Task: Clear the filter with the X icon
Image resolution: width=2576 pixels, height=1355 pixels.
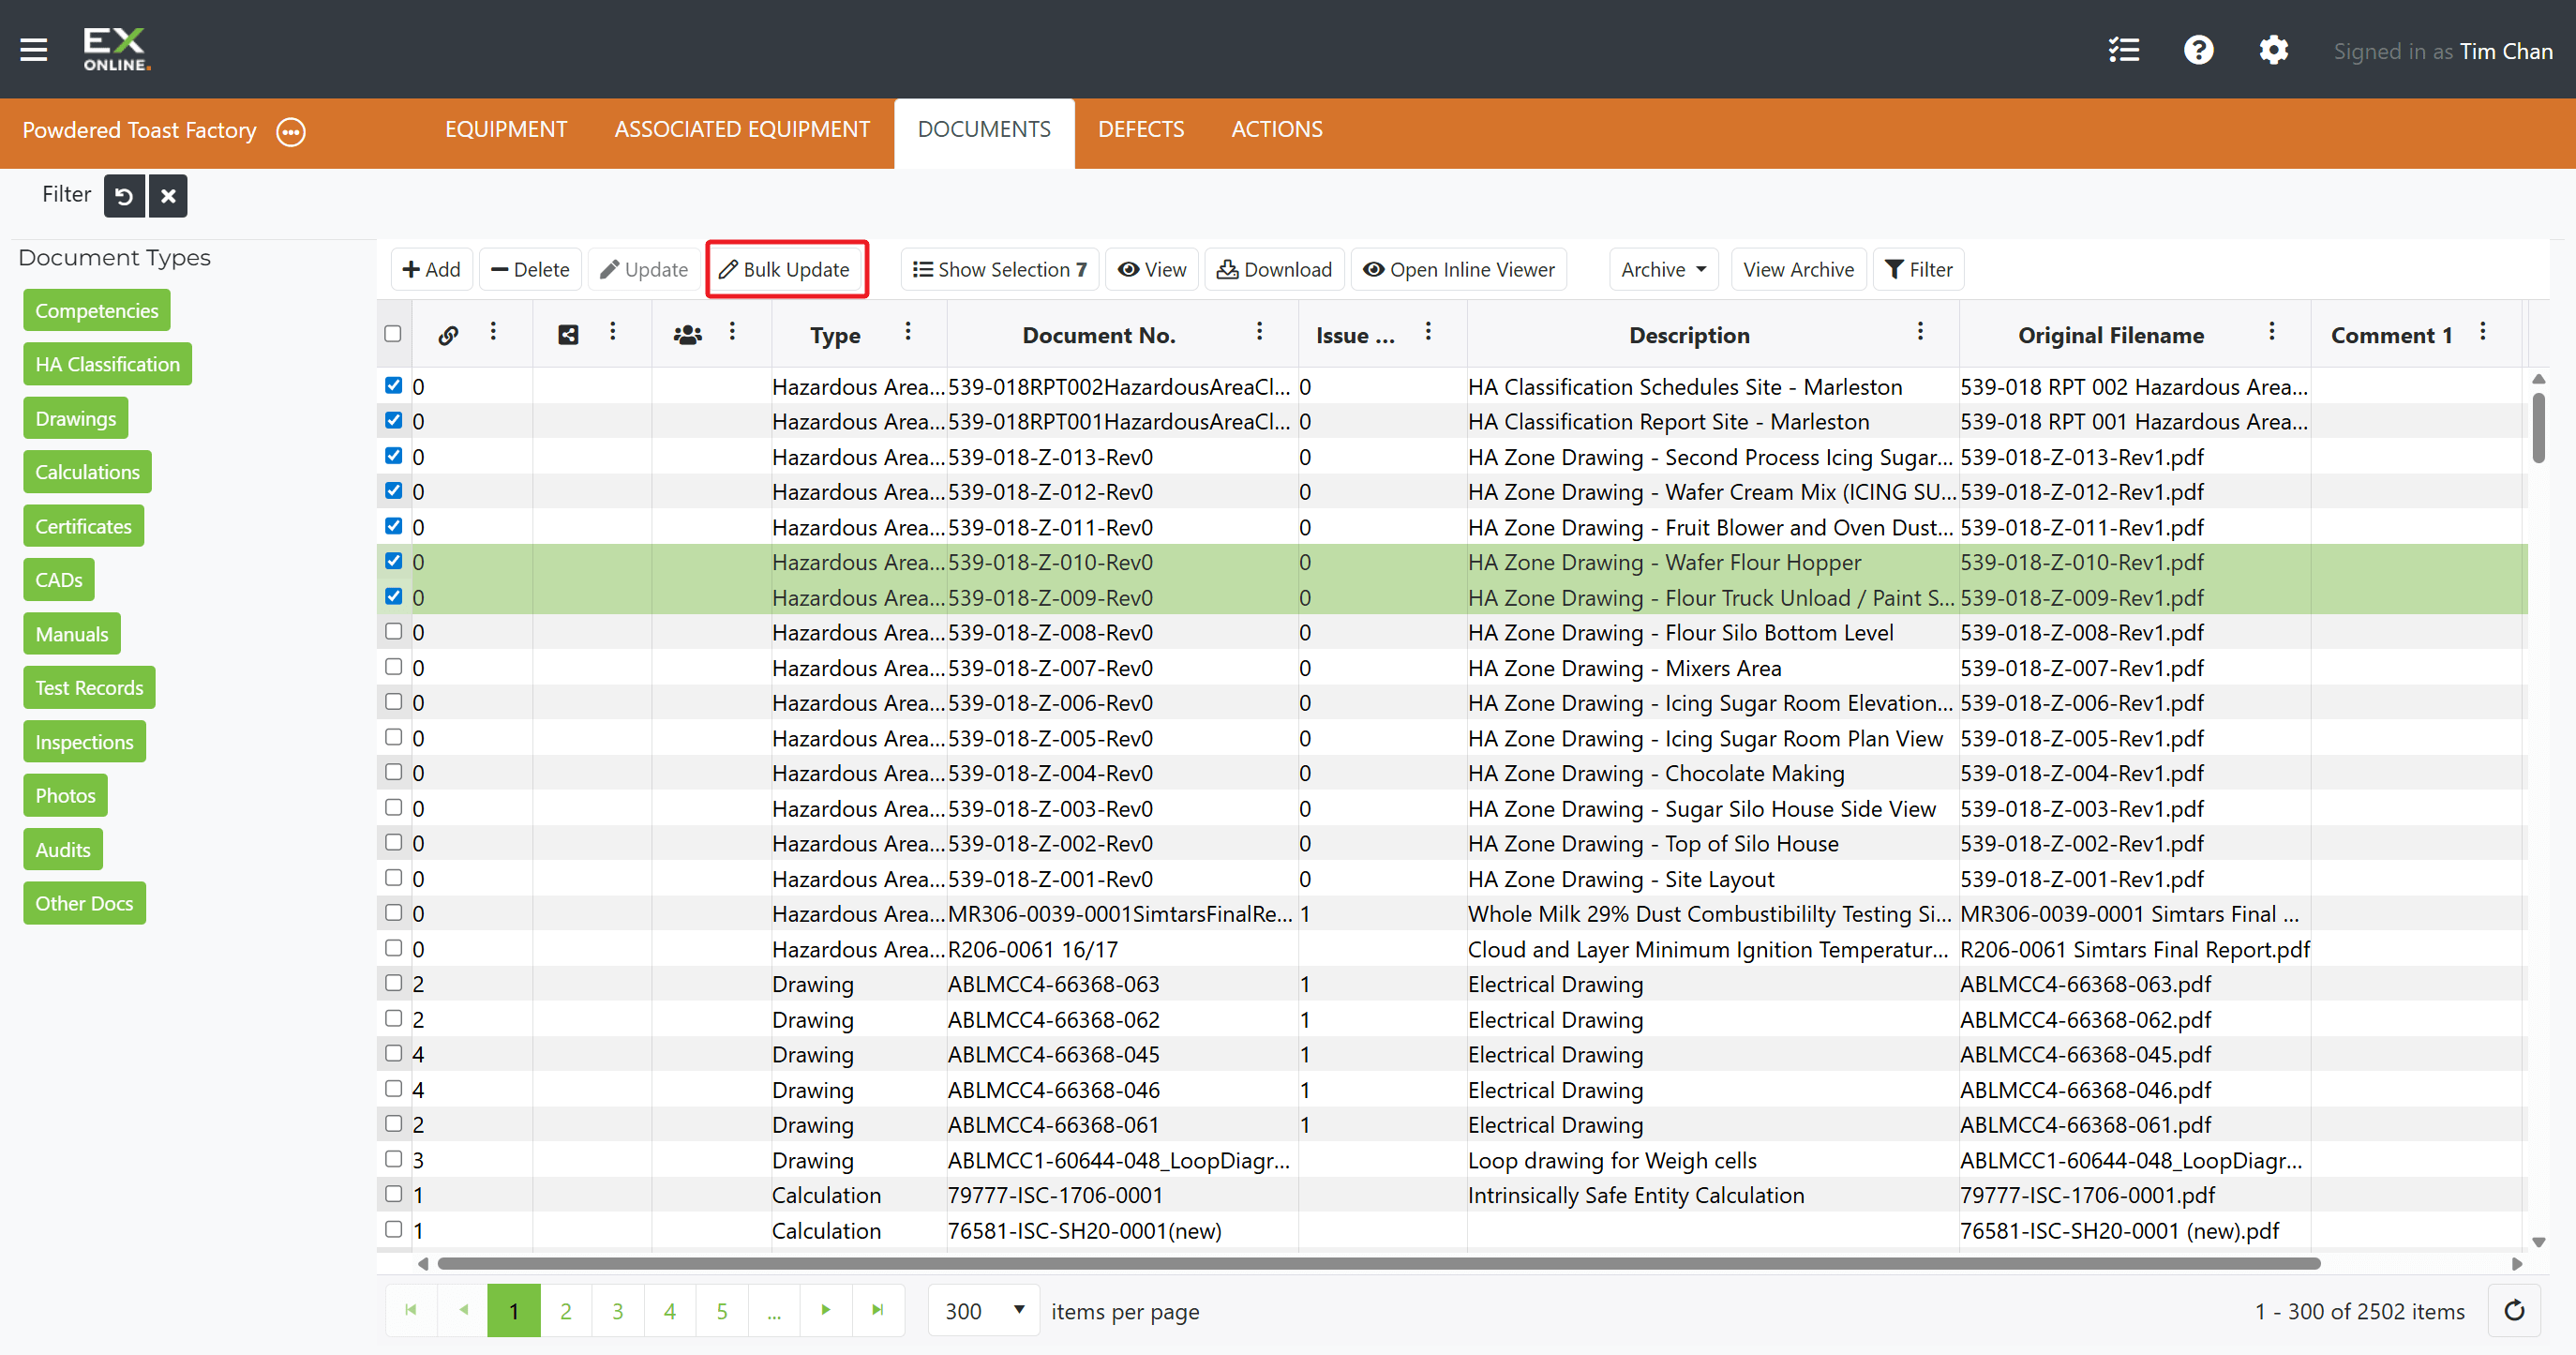Action: (x=168, y=196)
